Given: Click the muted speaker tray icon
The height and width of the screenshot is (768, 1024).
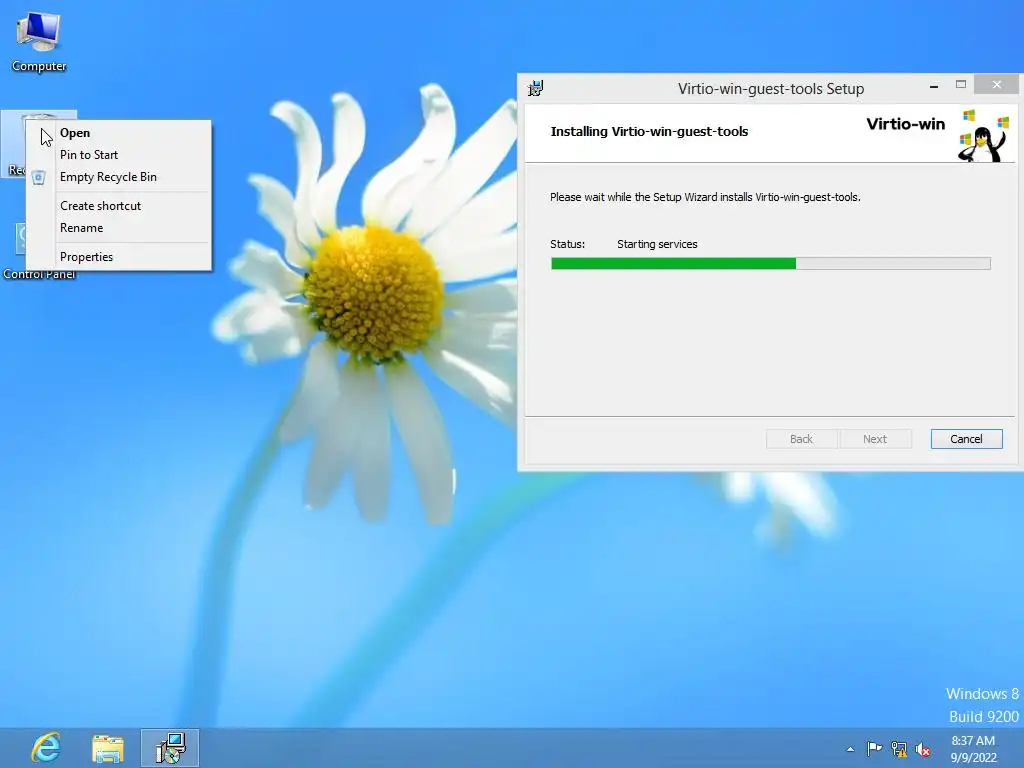Looking at the screenshot, I should [x=923, y=749].
